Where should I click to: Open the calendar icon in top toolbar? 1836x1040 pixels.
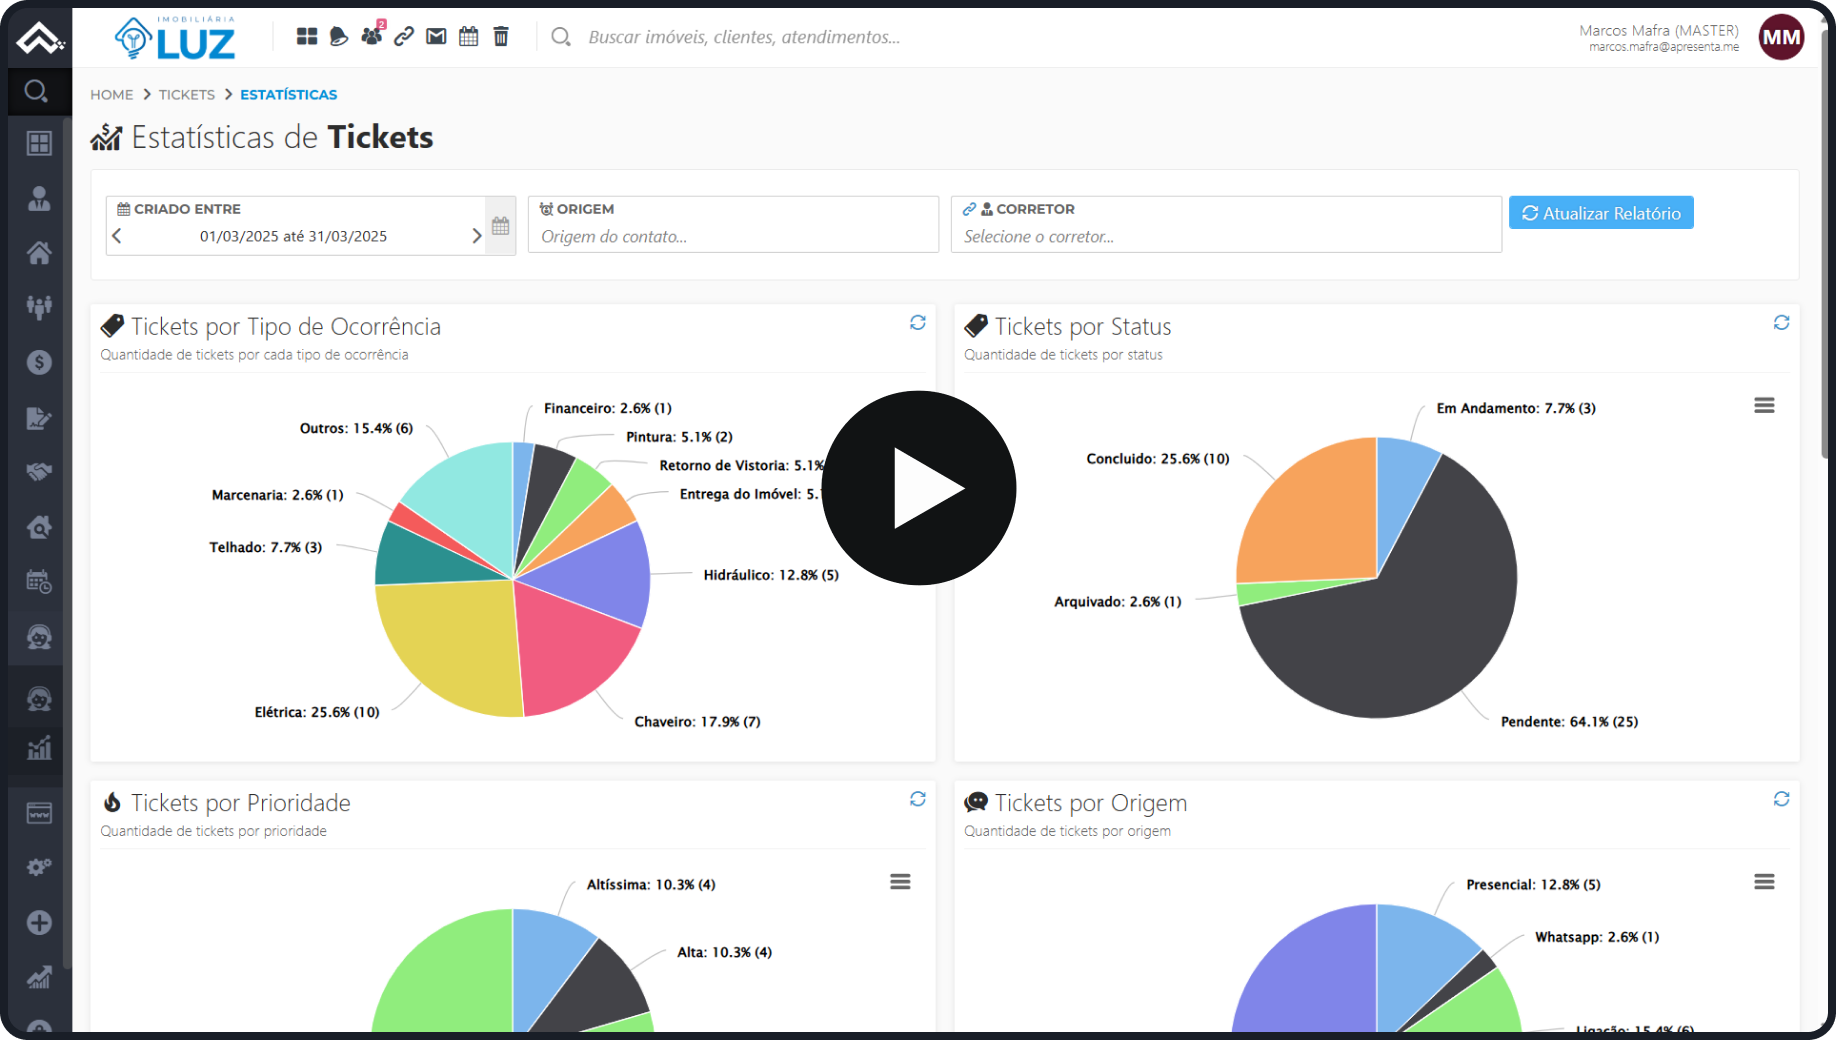[468, 37]
